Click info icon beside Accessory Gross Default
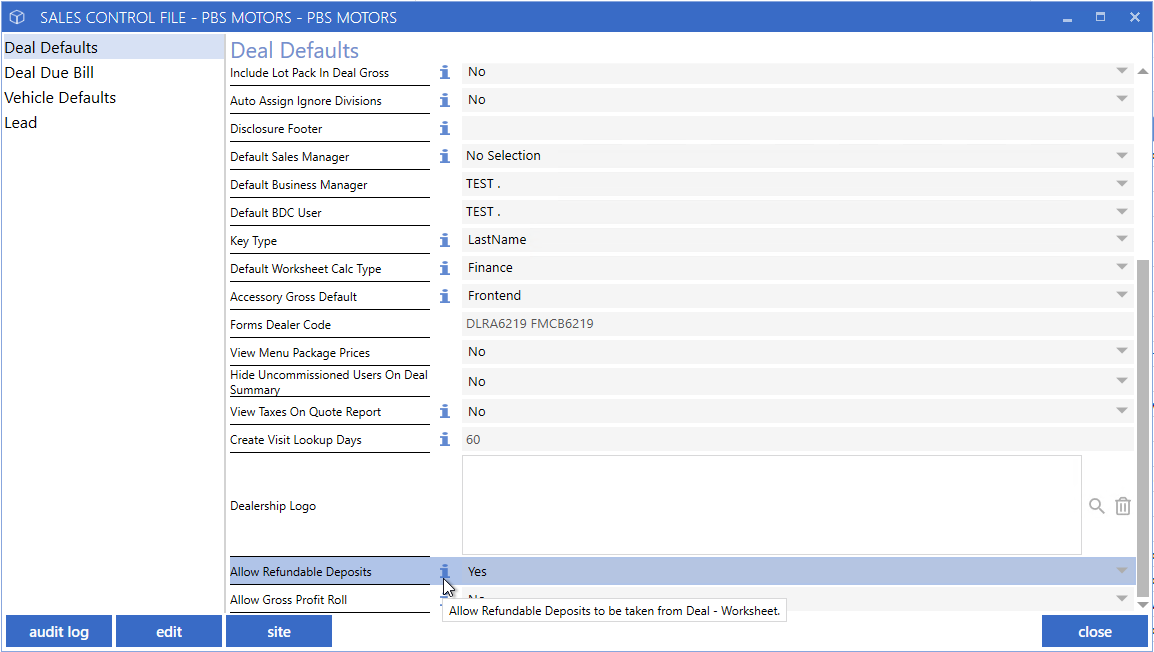The height and width of the screenshot is (652, 1154). 445,296
